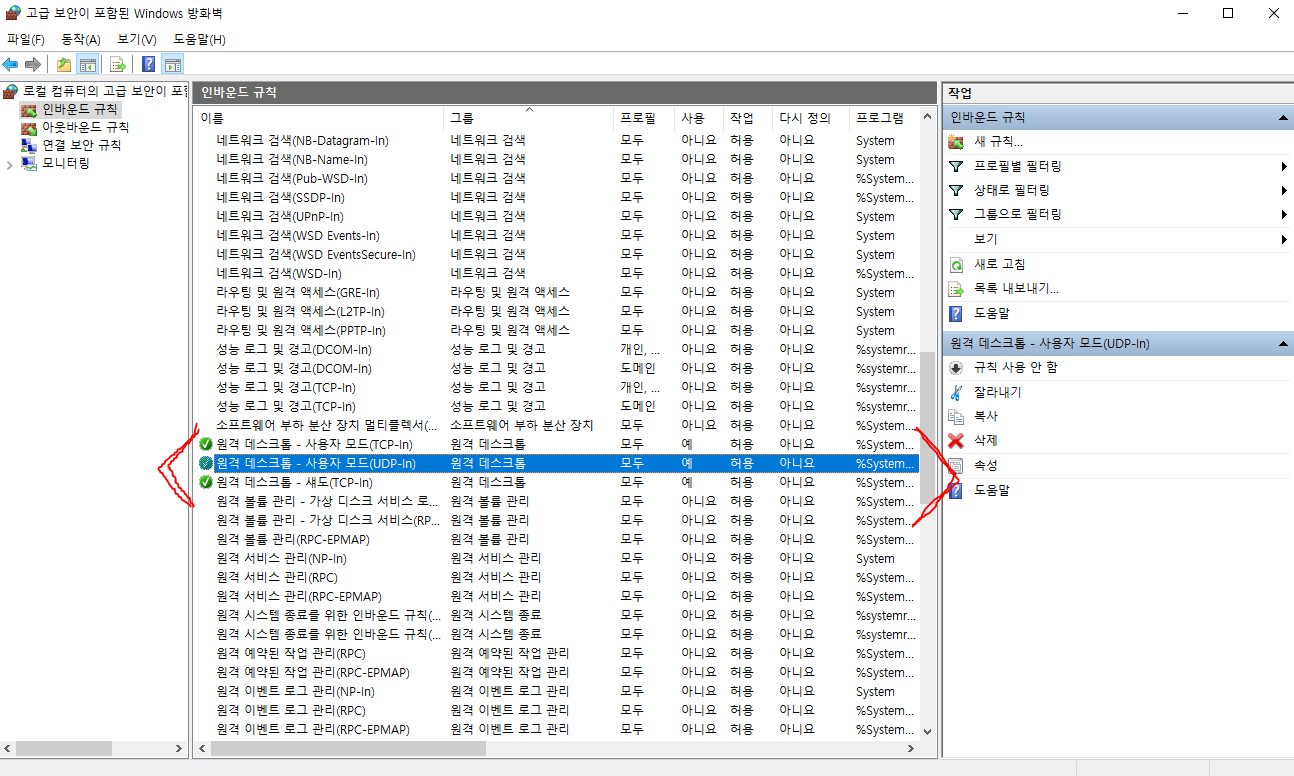Click the 연결 보안 규칙 tree icon
This screenshot has height=776, width=1294.
point(29,145)
